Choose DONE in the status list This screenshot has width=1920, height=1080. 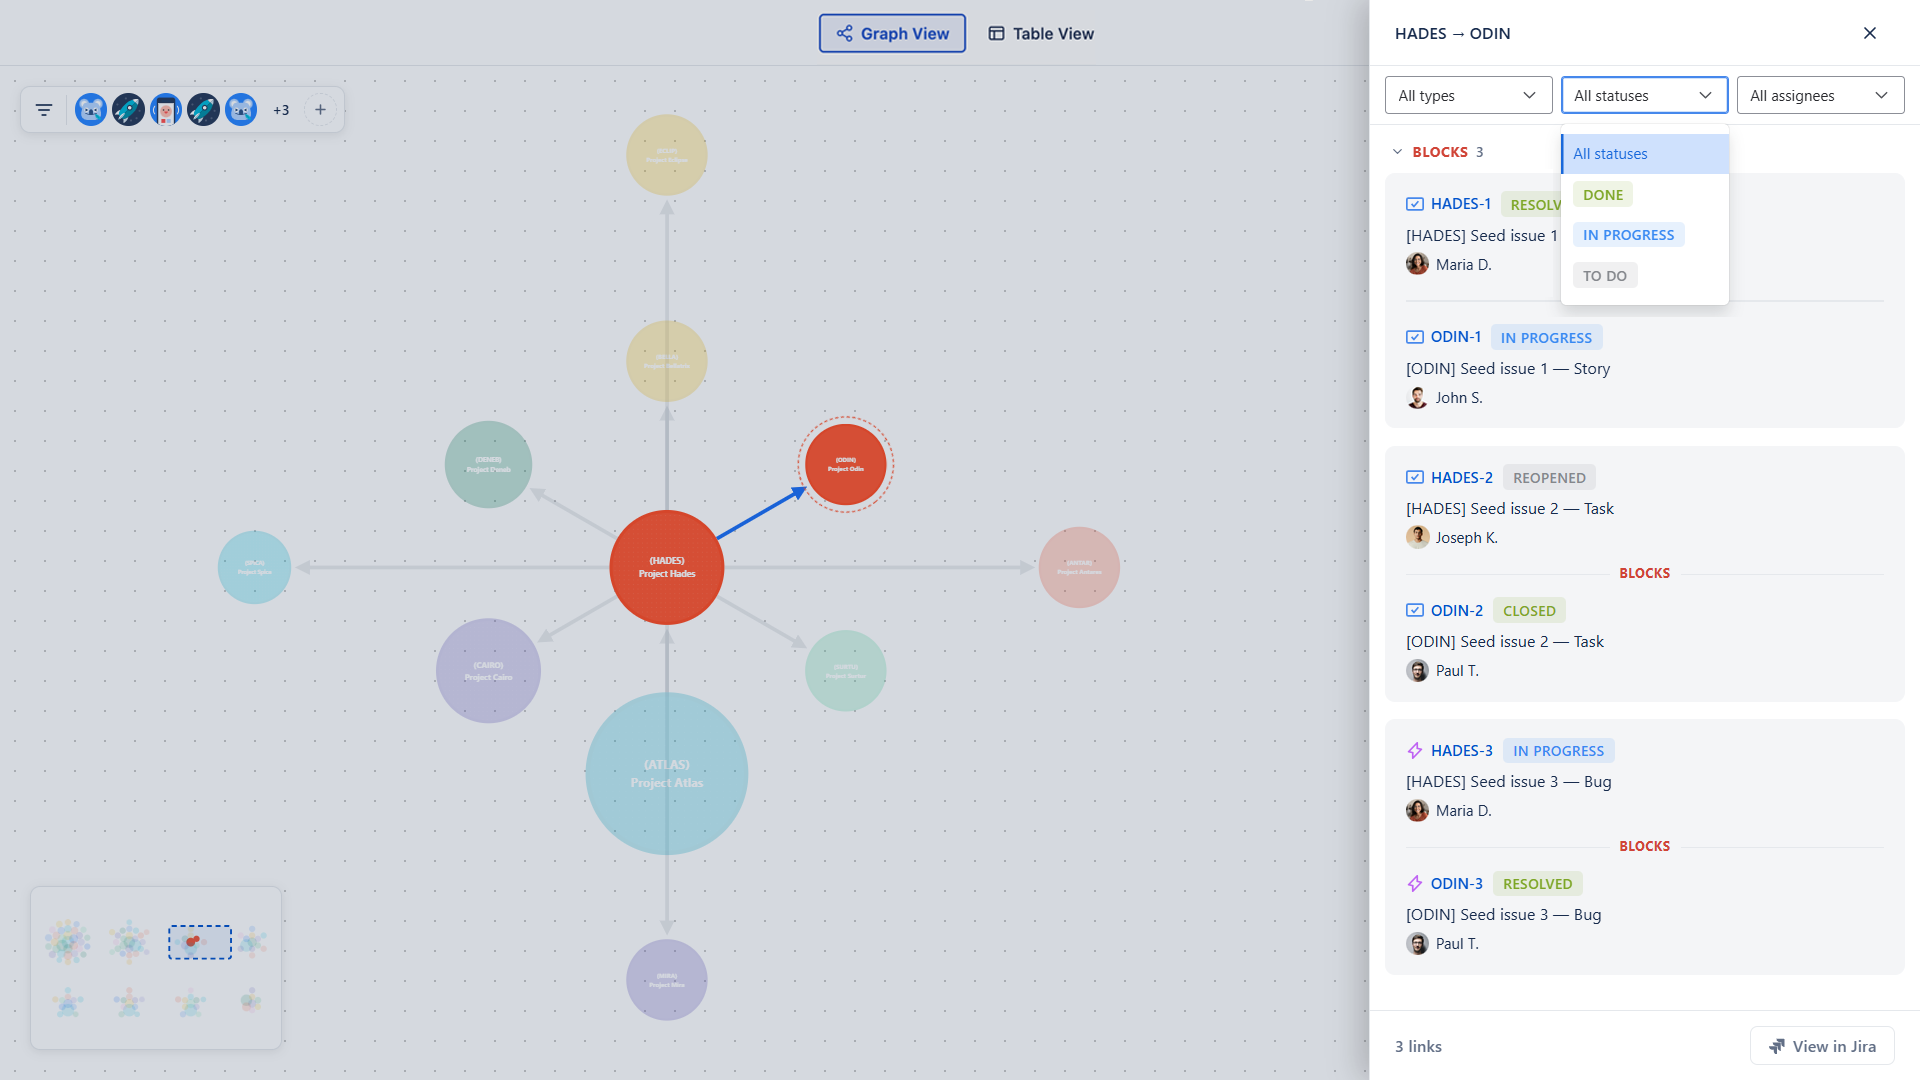(x=1603, y=195)
